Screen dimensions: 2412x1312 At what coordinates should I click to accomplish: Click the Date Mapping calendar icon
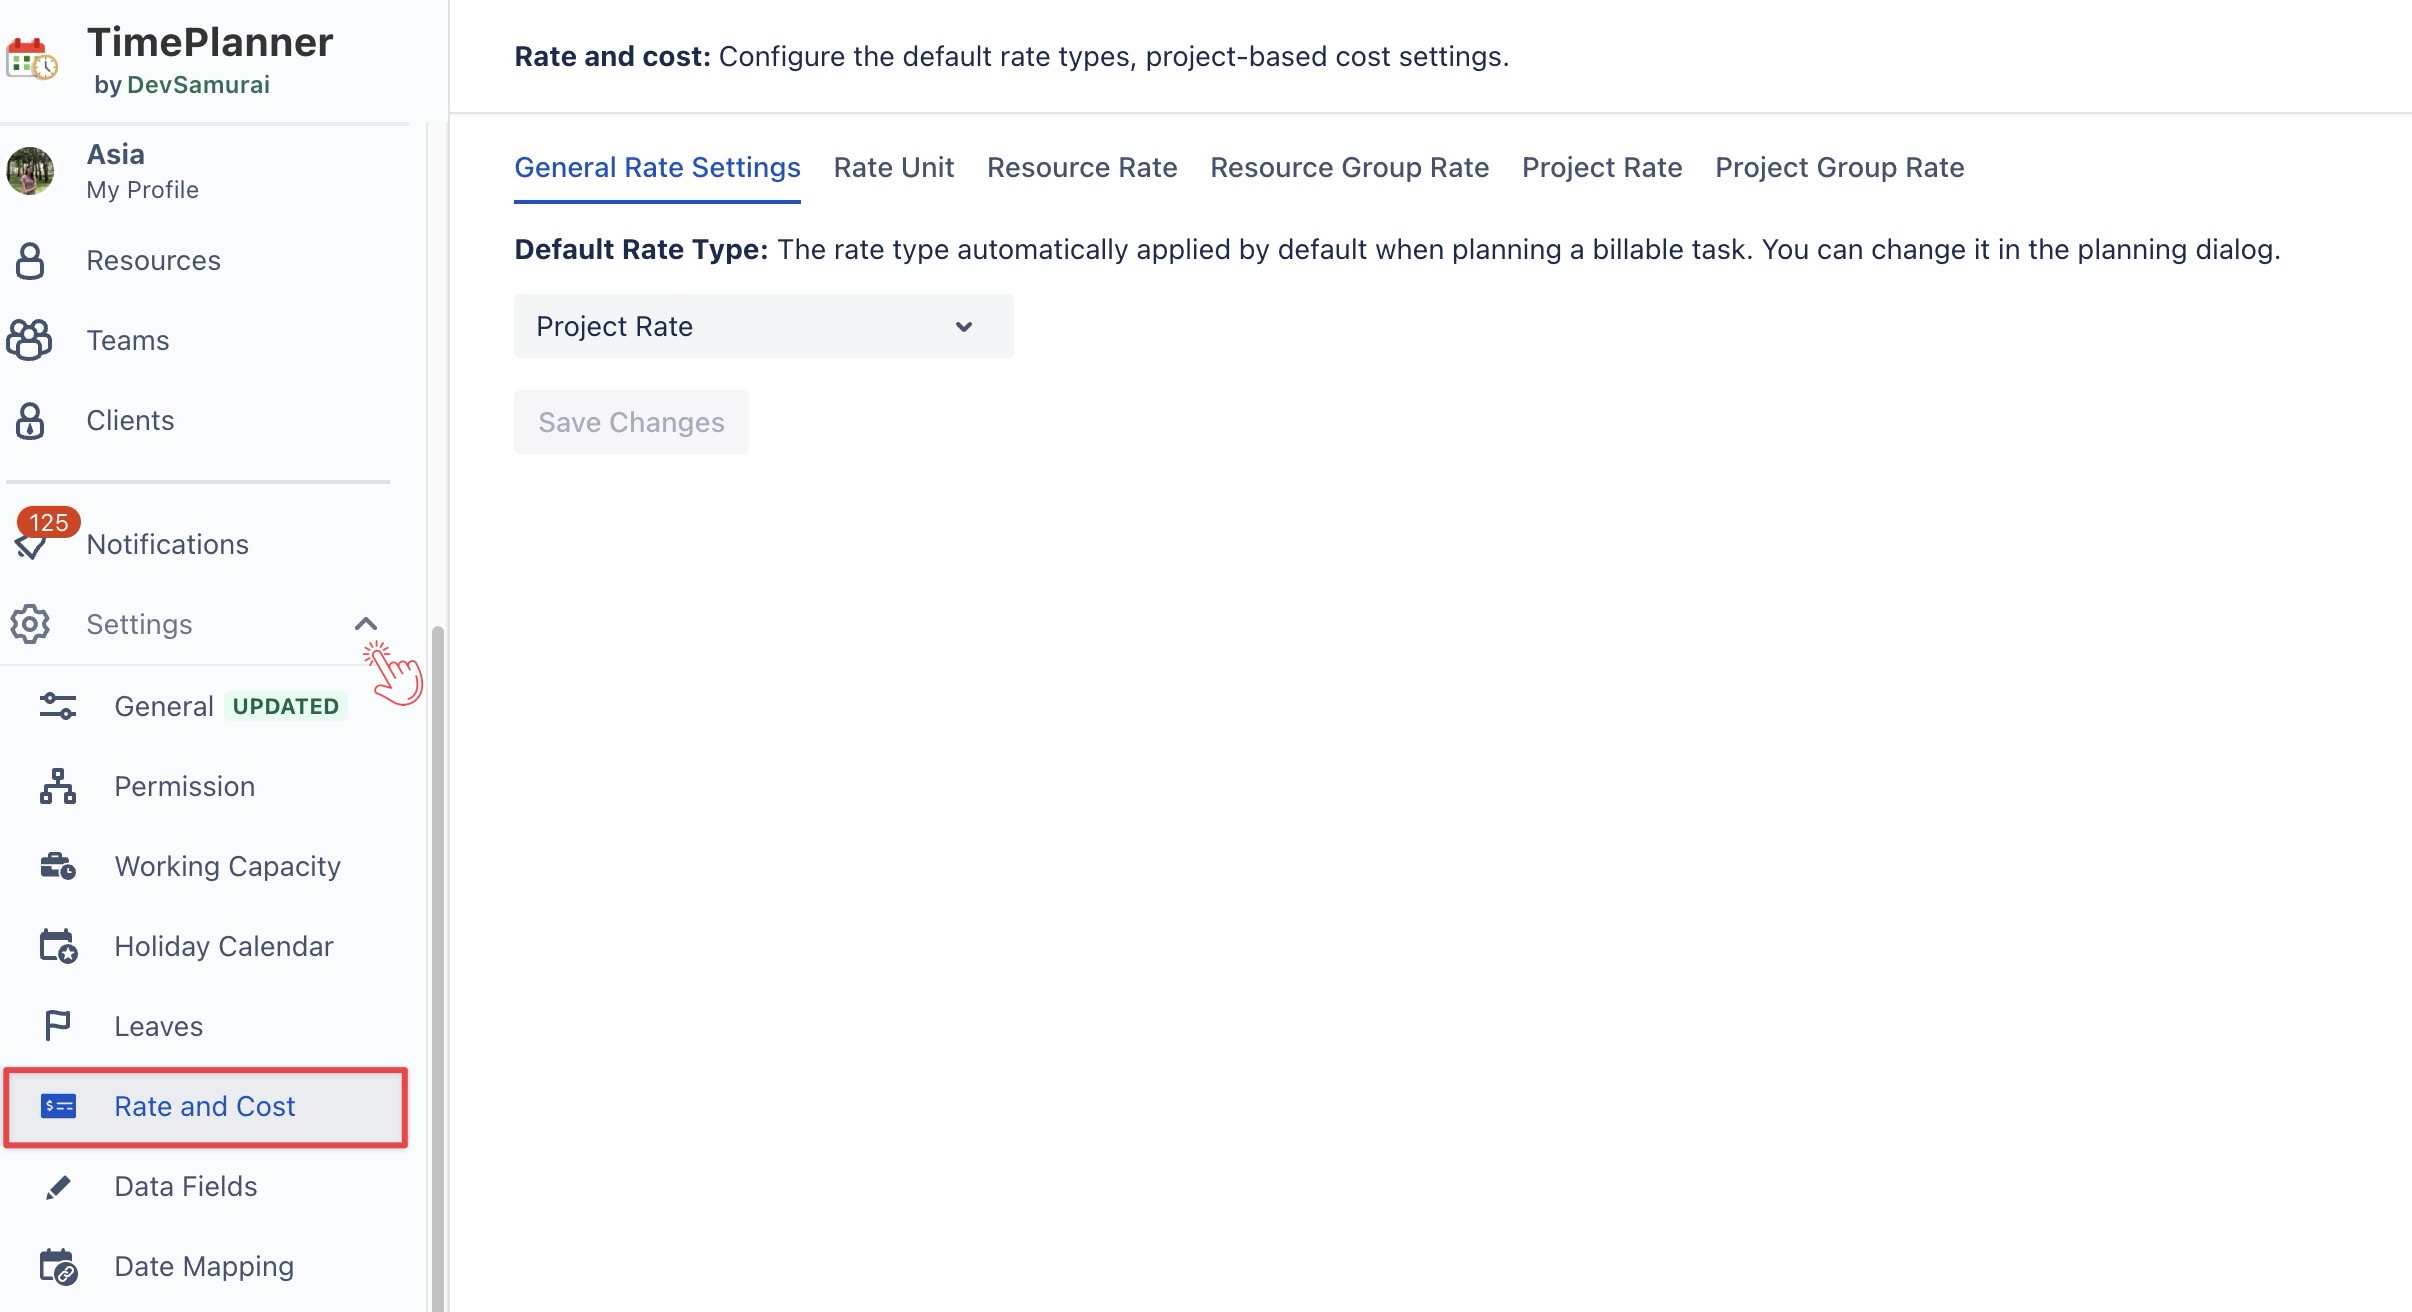[x=58, y=1267]
